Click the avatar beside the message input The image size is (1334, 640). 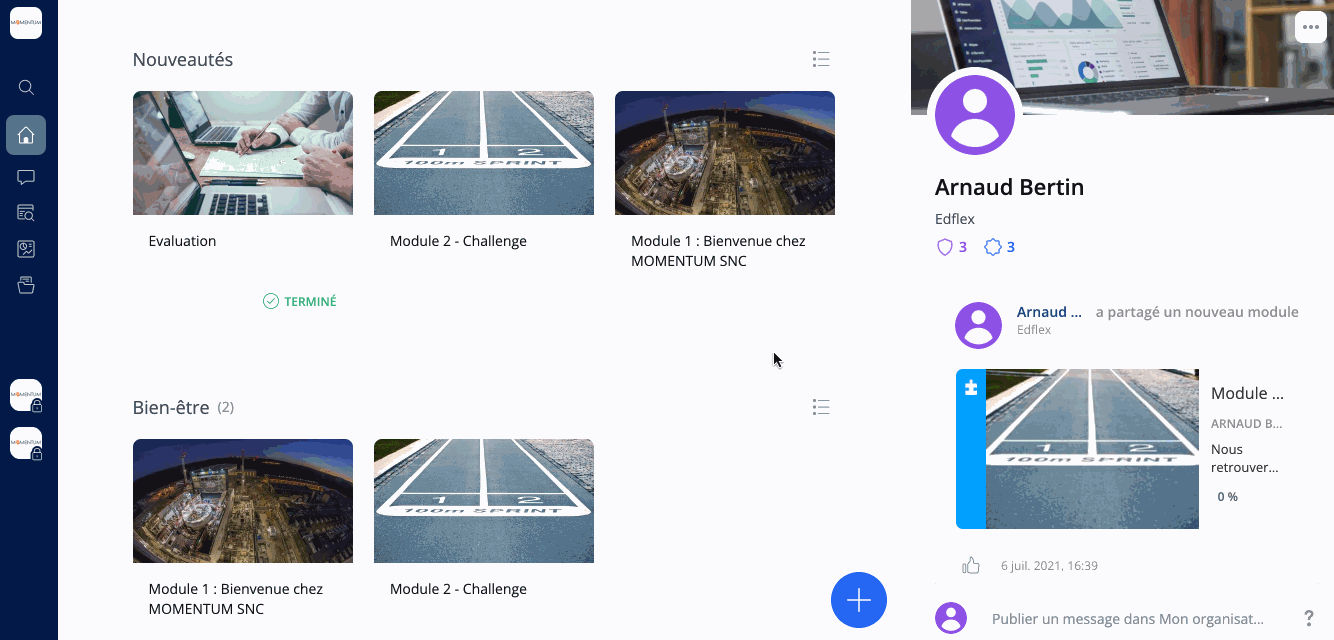[951, 618]
